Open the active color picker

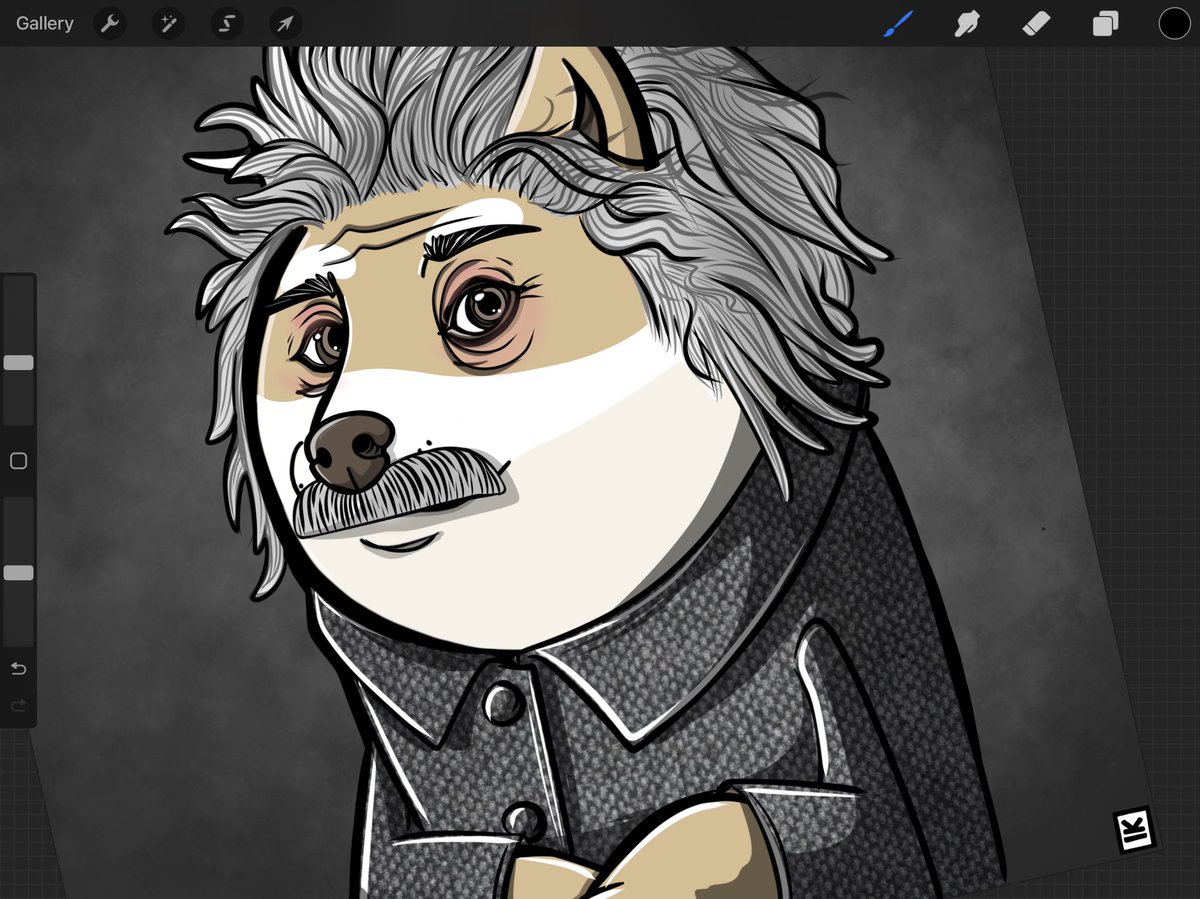tap(1174, 23)
